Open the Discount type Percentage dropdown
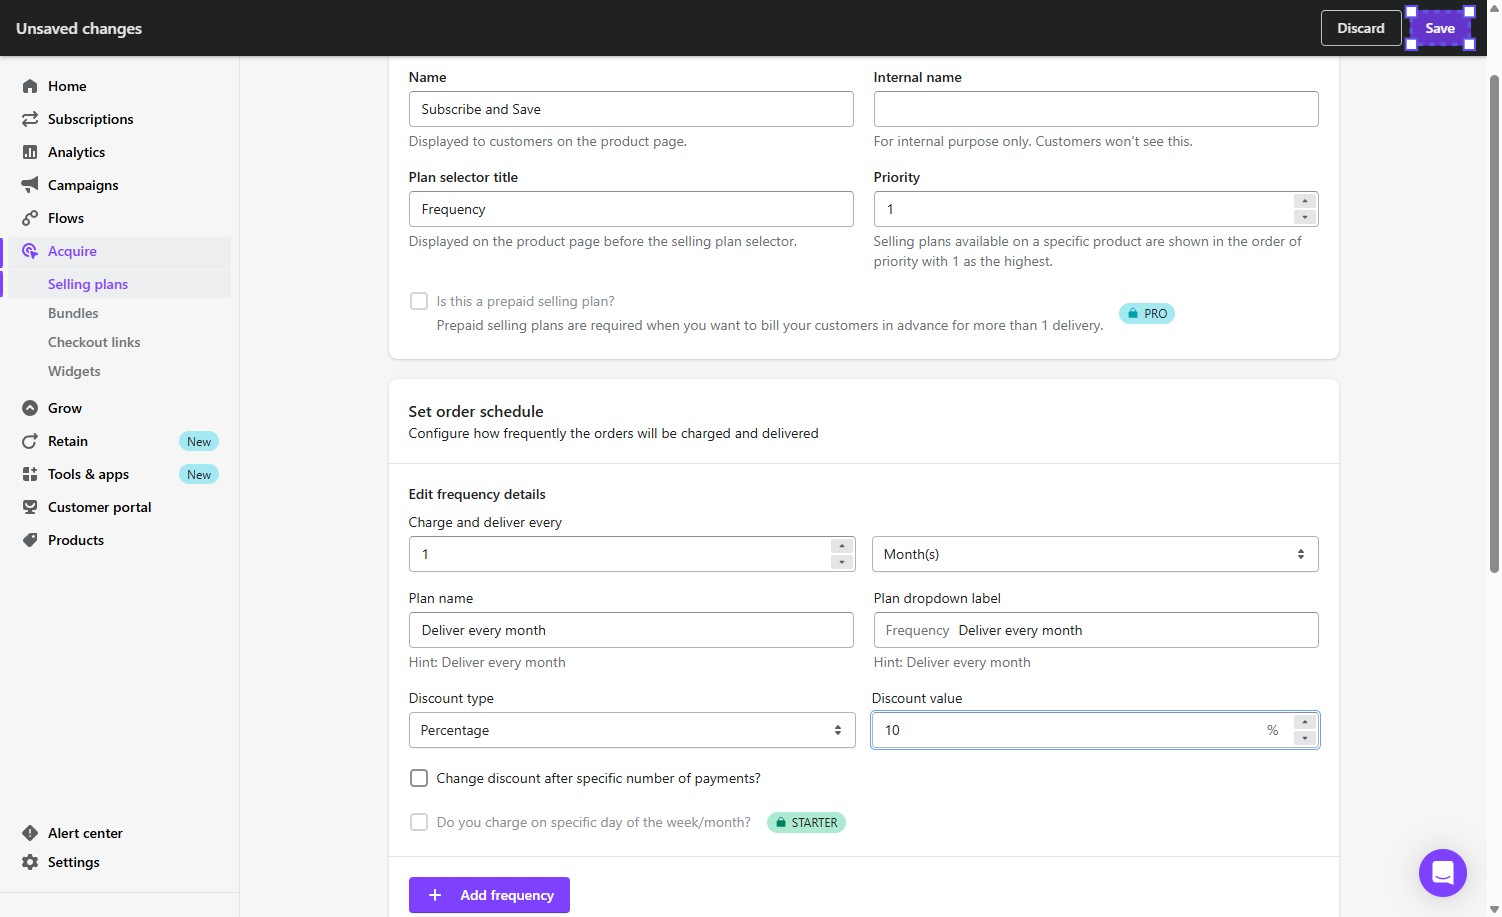Viewport: 1502px width, 917px height. [632, 730]
